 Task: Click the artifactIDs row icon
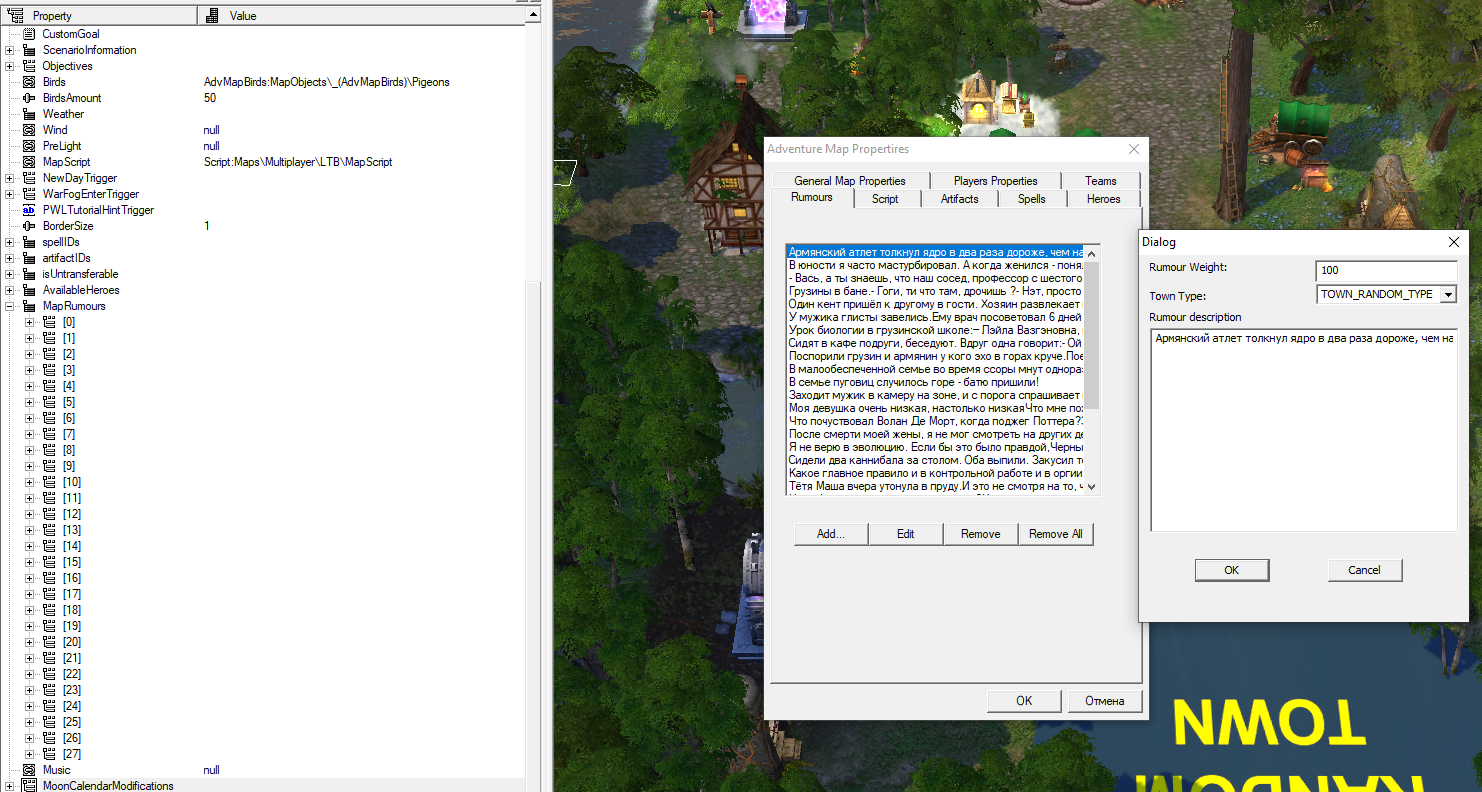coord(29,258)
